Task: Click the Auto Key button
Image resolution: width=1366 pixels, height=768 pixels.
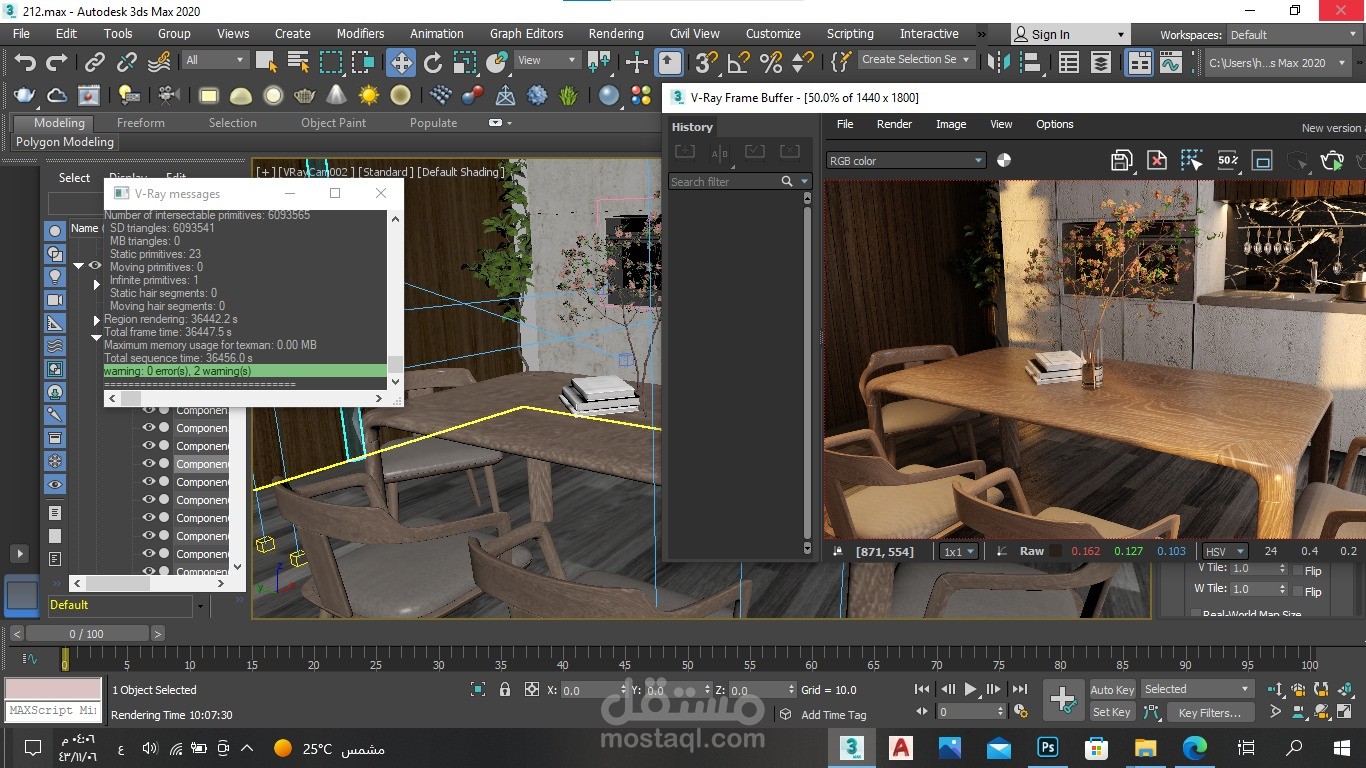Action: tap(1112, 690)
